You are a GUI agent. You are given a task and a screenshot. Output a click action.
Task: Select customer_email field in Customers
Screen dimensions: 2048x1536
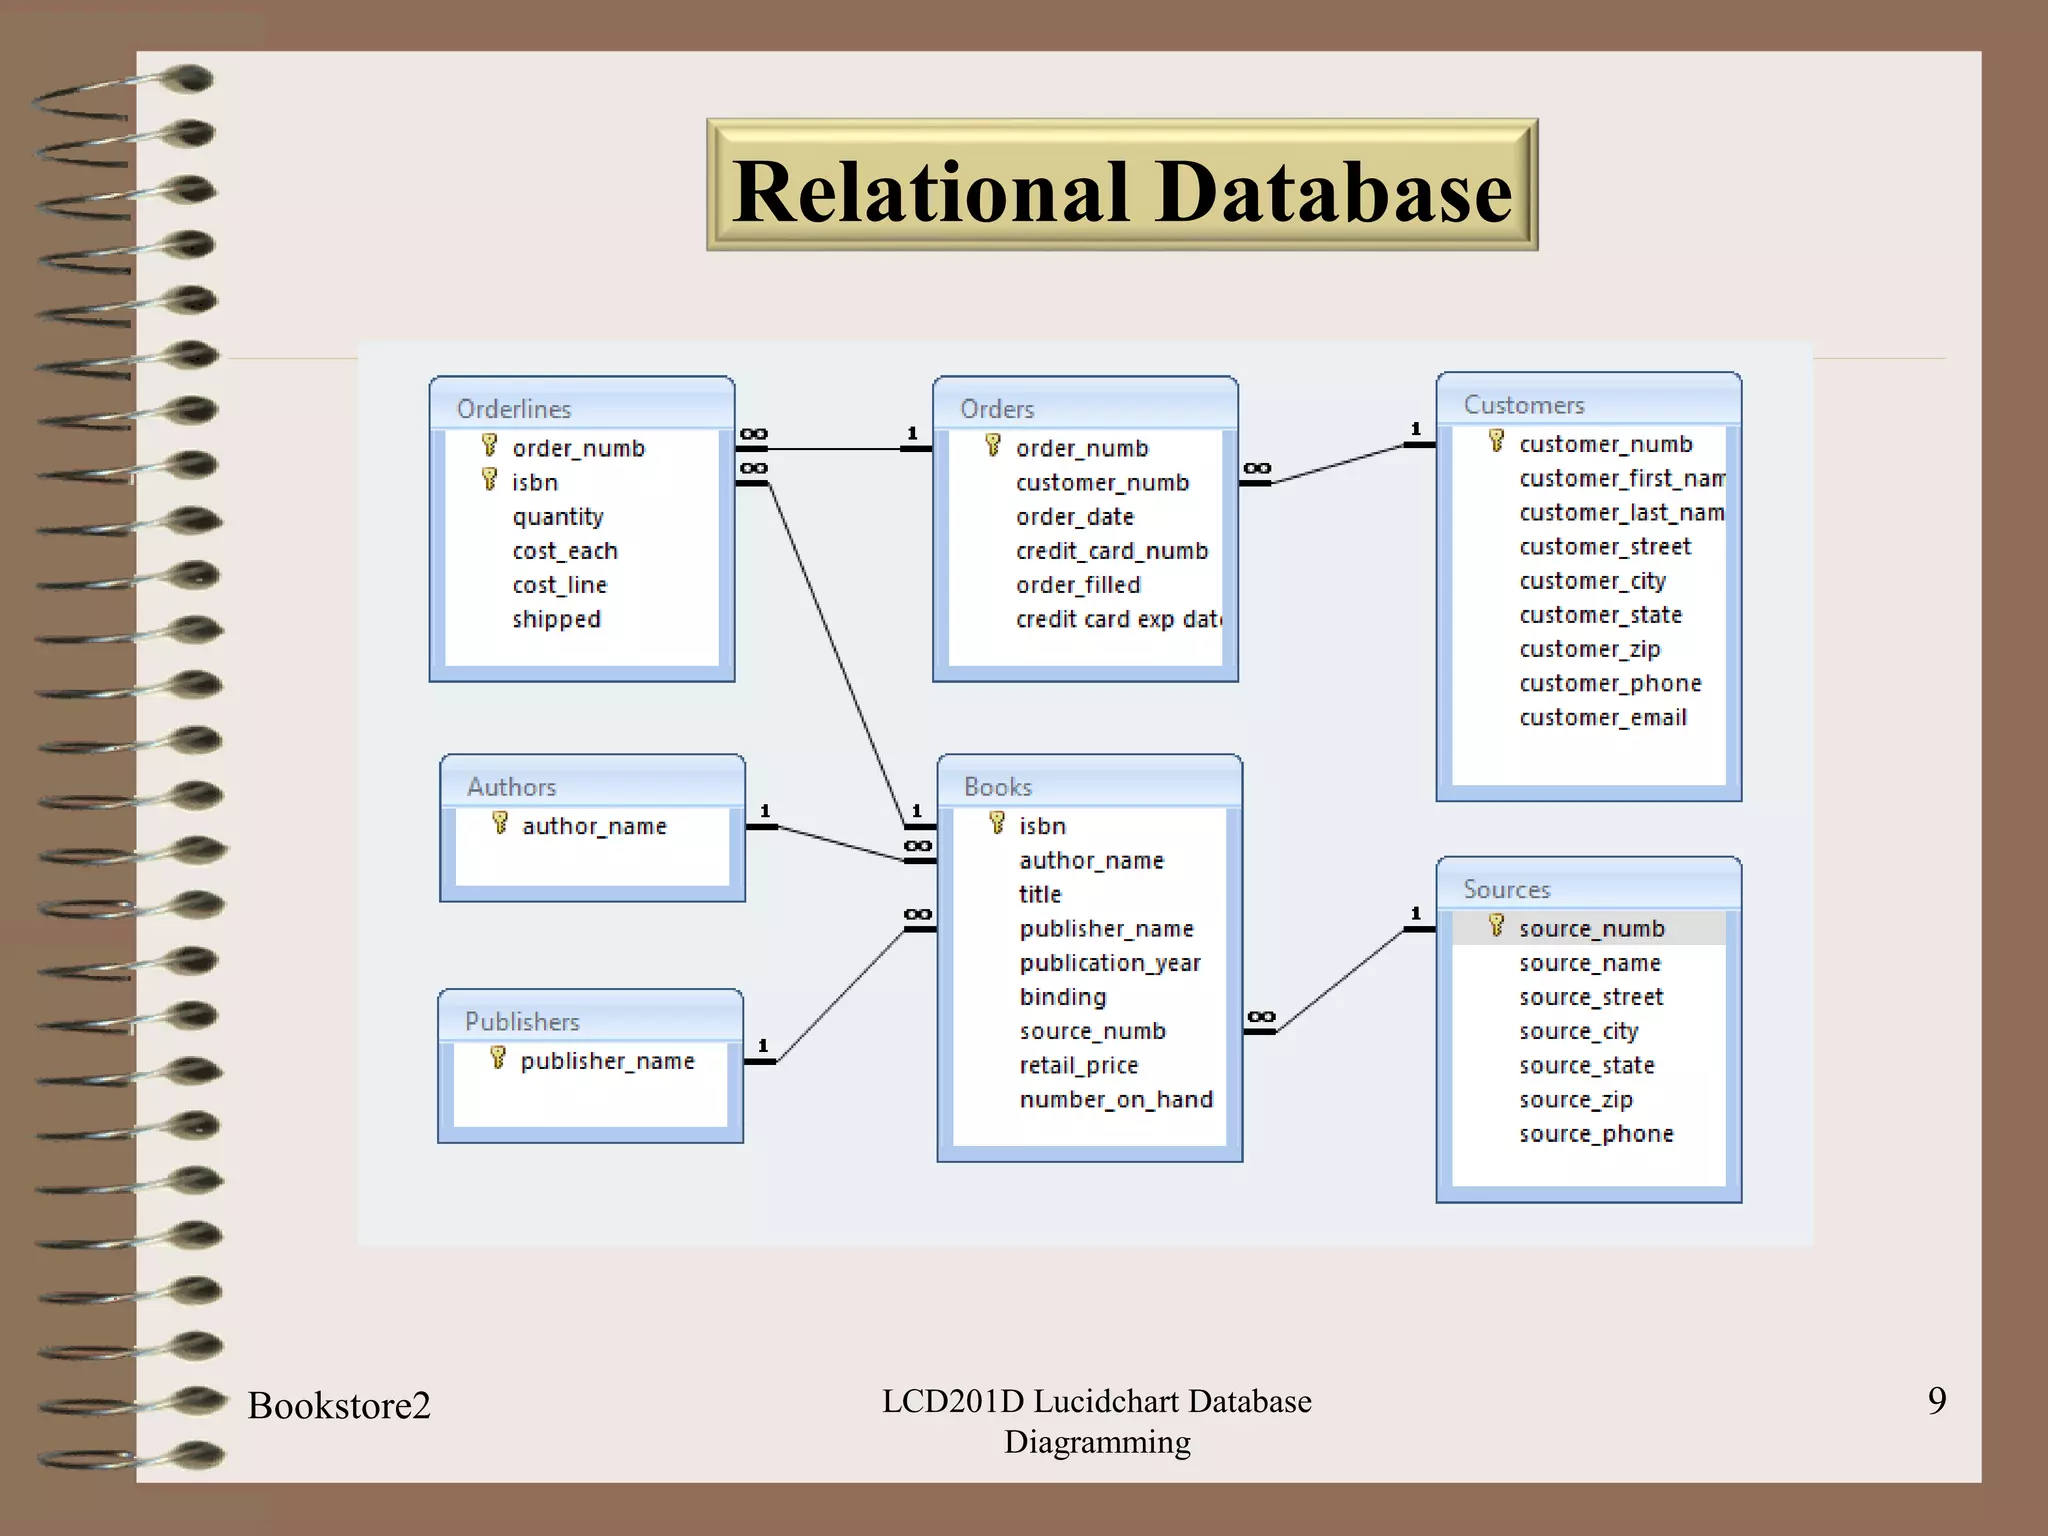(x=1602, y=718)
